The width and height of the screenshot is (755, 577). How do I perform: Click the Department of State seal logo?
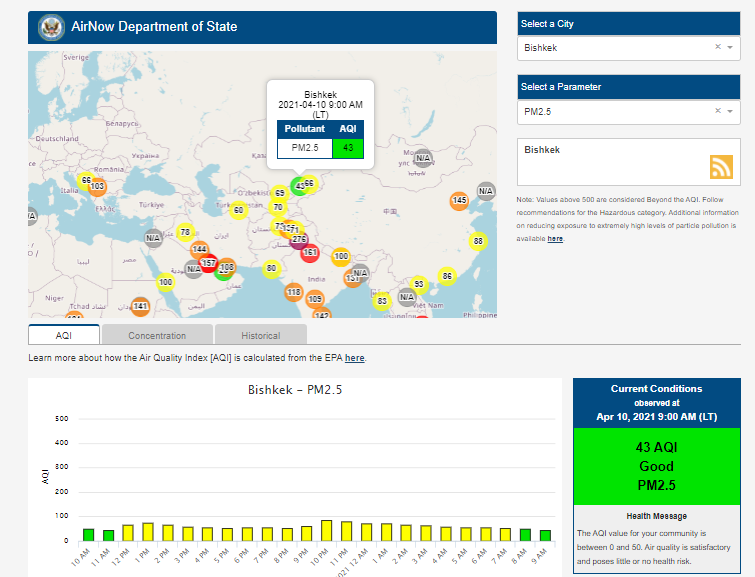coord(49,27)
